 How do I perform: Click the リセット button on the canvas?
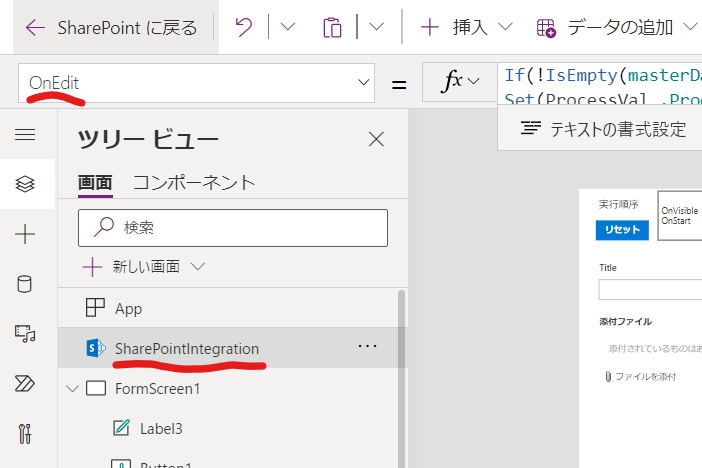[622, 230]
